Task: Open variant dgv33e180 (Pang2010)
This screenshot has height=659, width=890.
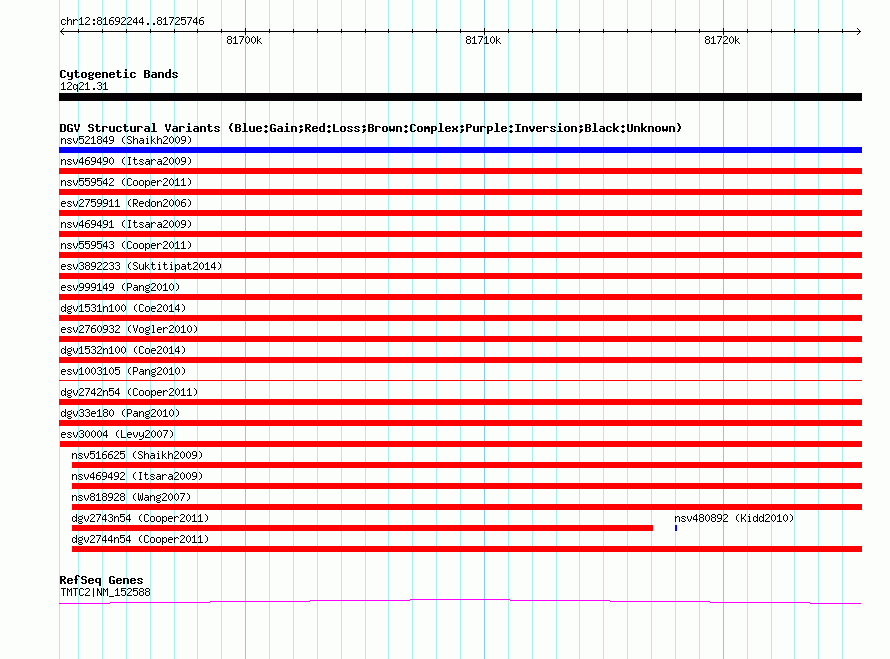Action: [120, 413]
